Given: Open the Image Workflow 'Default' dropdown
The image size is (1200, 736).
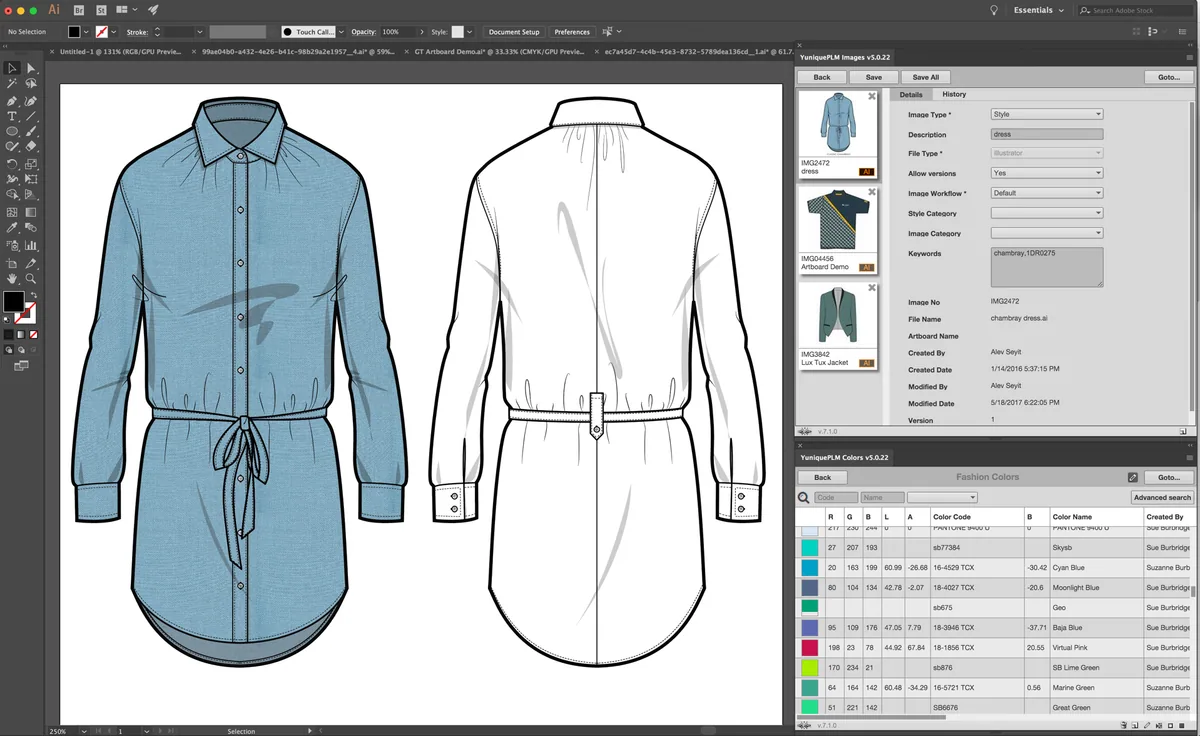Looking at the screenshot, I should (x=1046, y=193).
